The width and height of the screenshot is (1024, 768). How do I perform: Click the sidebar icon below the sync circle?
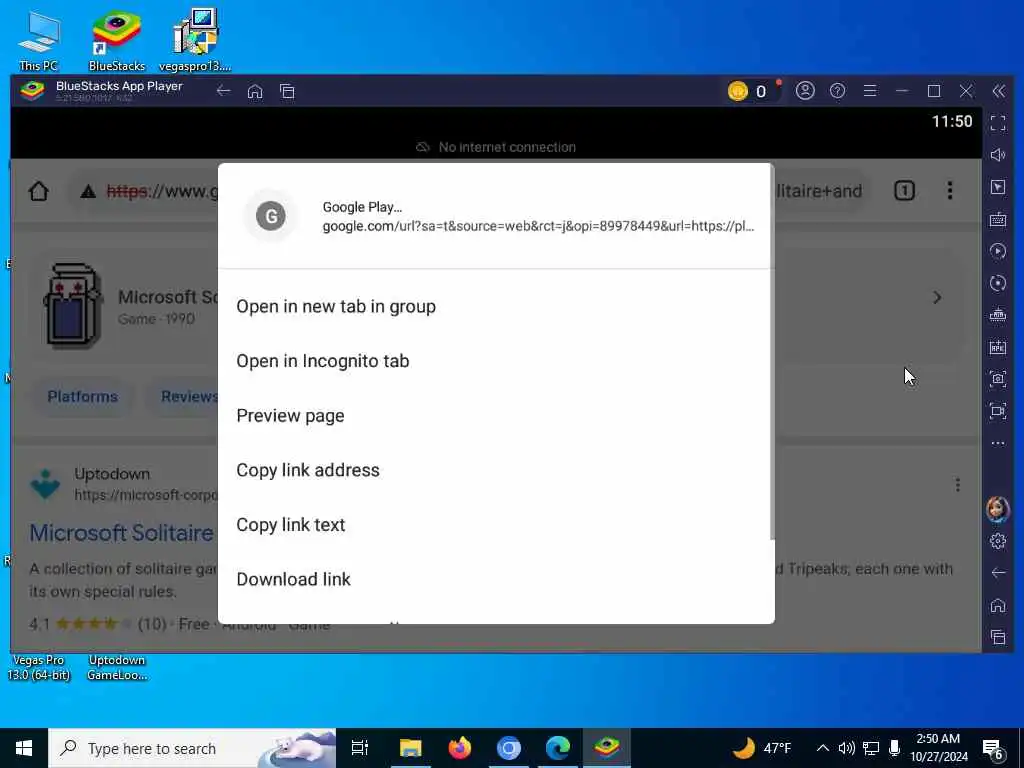click(x=998, y=315)
